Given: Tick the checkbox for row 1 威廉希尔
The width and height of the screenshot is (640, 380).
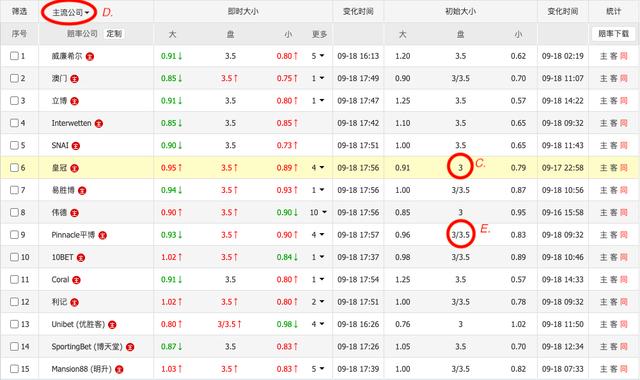Looking at the screenshot, I should click(x=14, y=56).
